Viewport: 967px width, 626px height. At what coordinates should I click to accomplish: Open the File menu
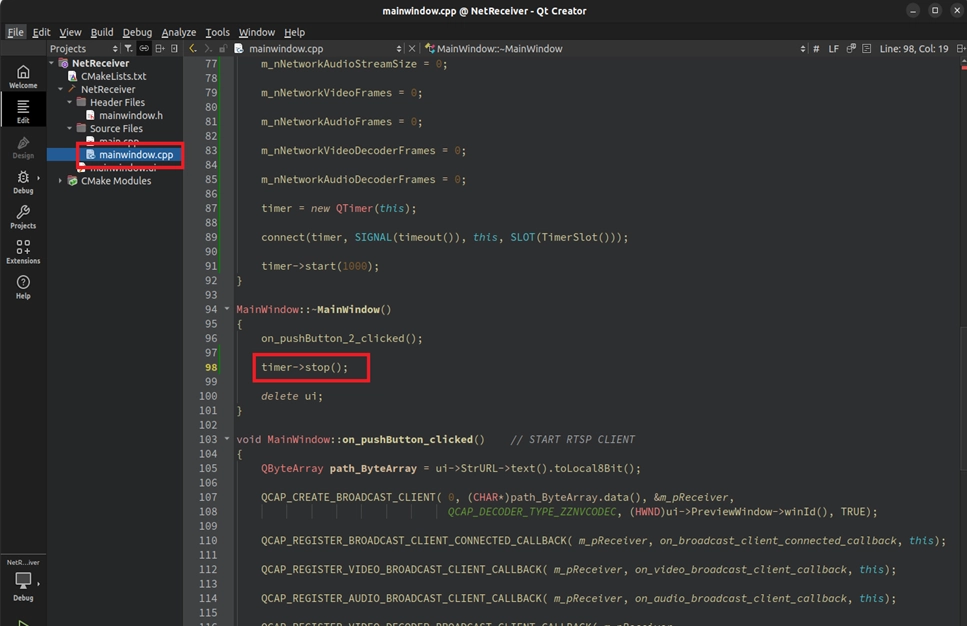pos(15,32)
